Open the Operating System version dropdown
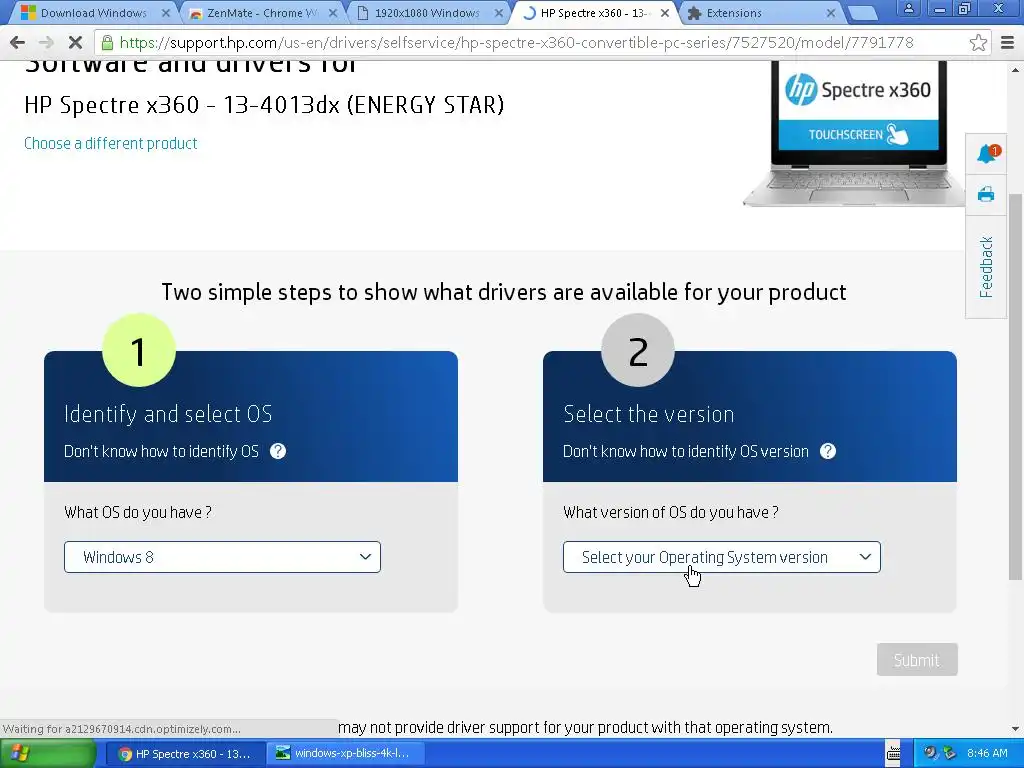Viewport: 1024px width, 768px height. (x=722, y=557)
